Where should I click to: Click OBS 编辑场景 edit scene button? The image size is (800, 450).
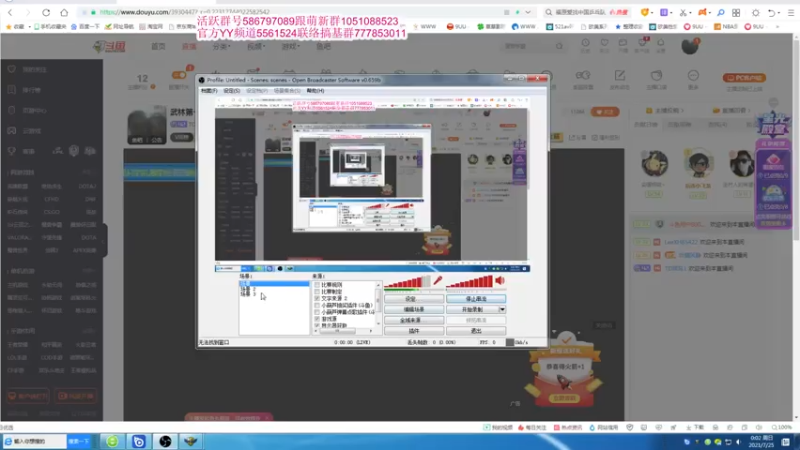(414, 310)
